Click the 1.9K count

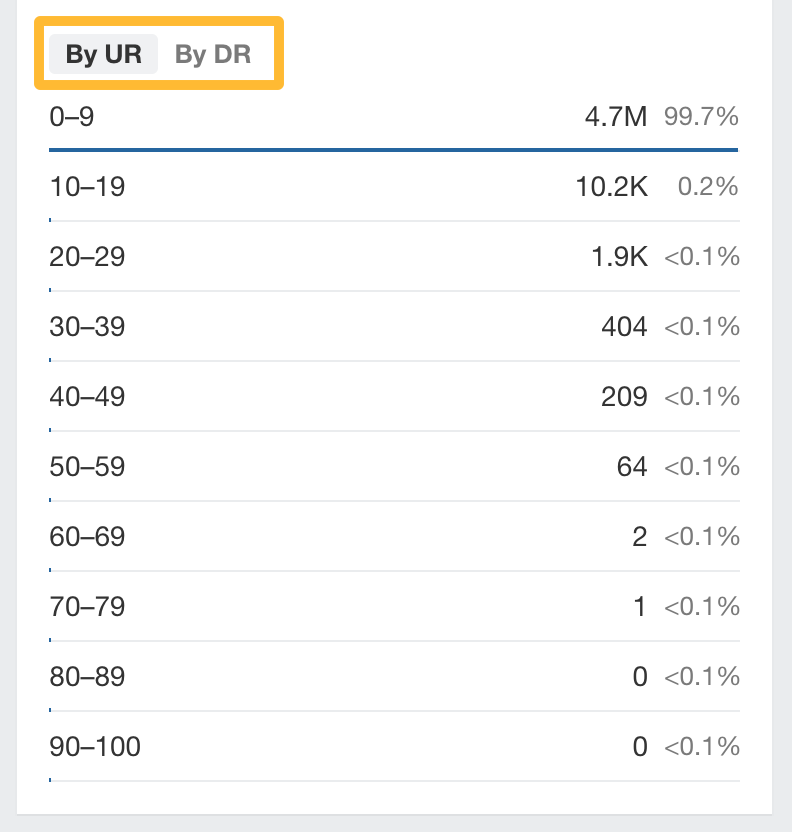pyautogui.click(x=619, y=257)
